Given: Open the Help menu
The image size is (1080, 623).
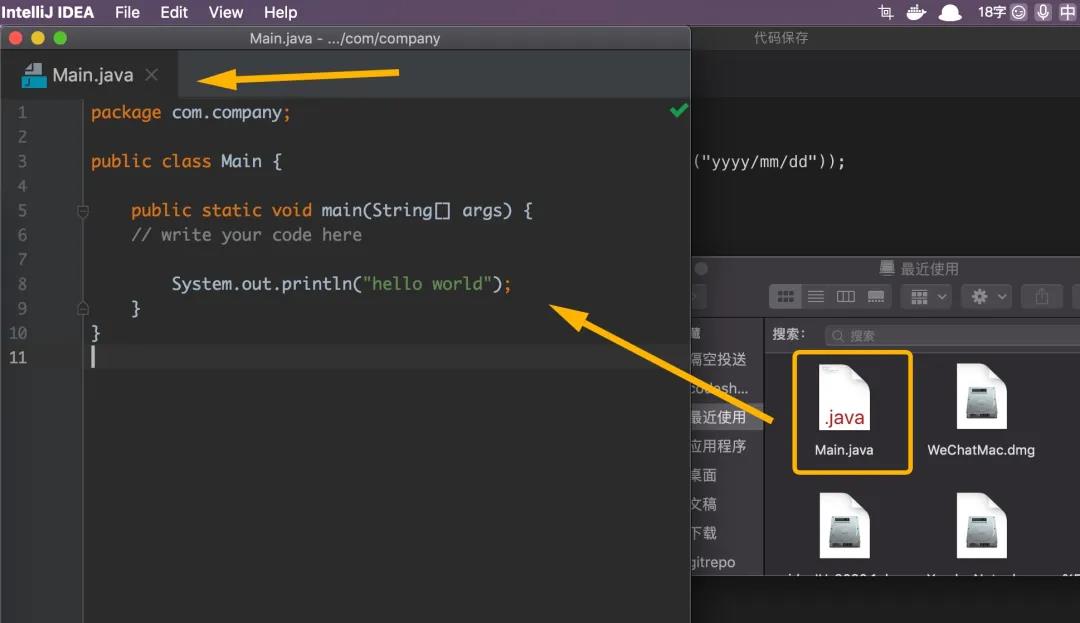Looking at the screenshot, I should coord(280,12).
